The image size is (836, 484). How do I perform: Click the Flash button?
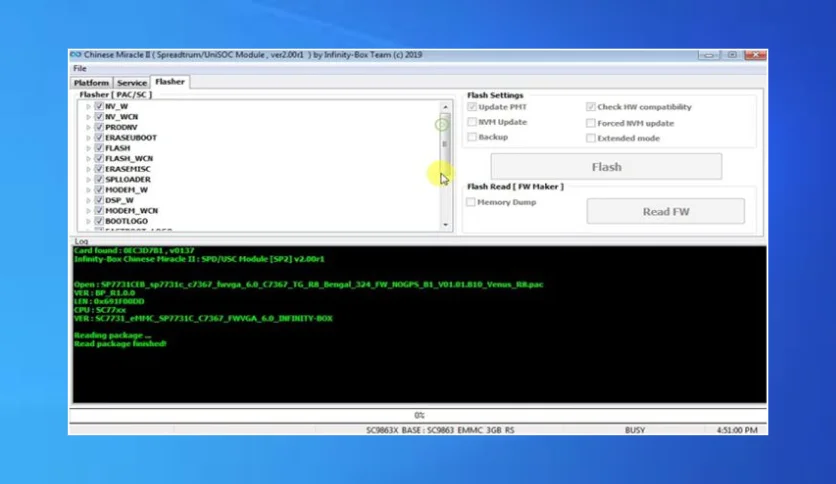[606, 167]
